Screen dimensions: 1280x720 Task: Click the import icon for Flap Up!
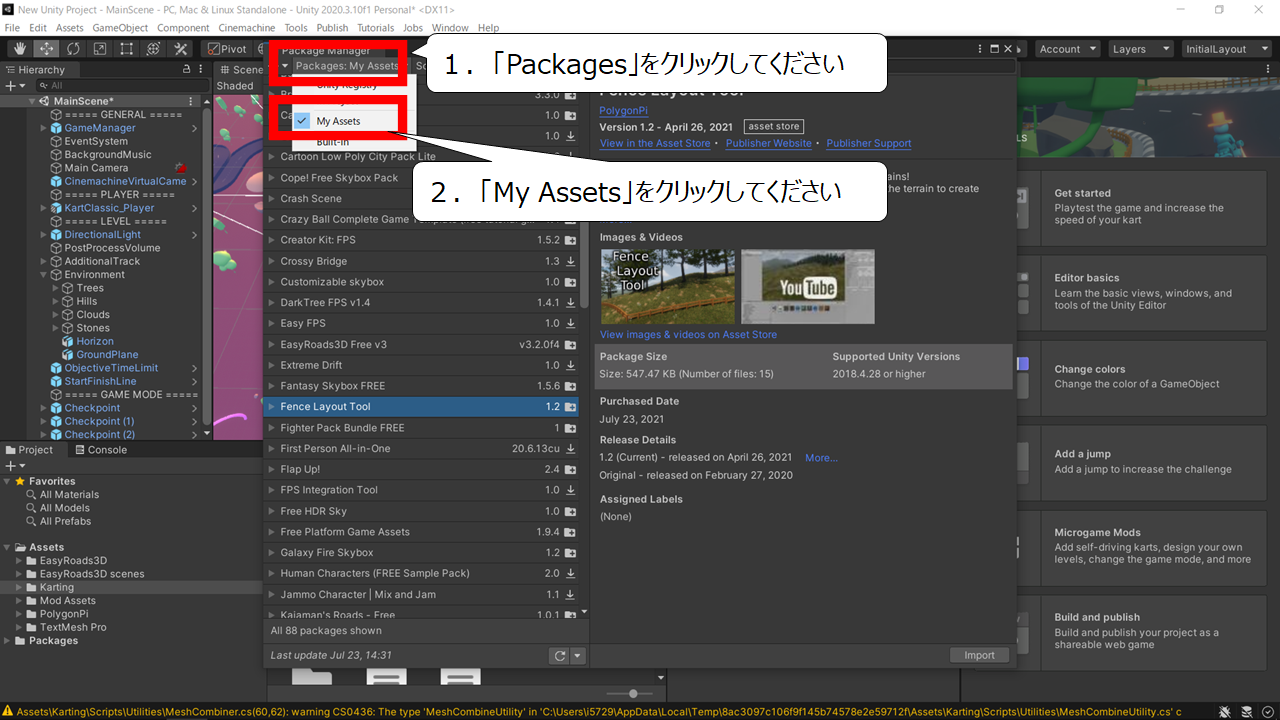pos(570,469)
